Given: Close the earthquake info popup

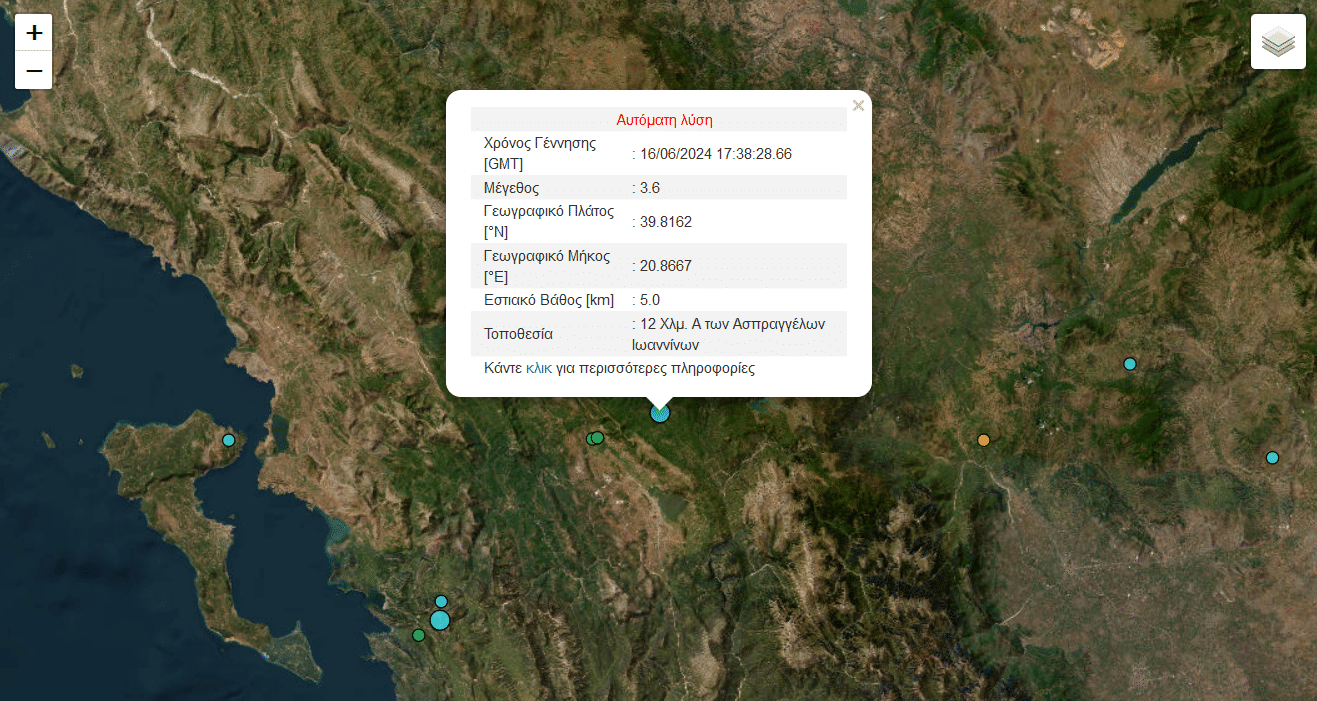Looking at the screenshot, I should 858,106.
